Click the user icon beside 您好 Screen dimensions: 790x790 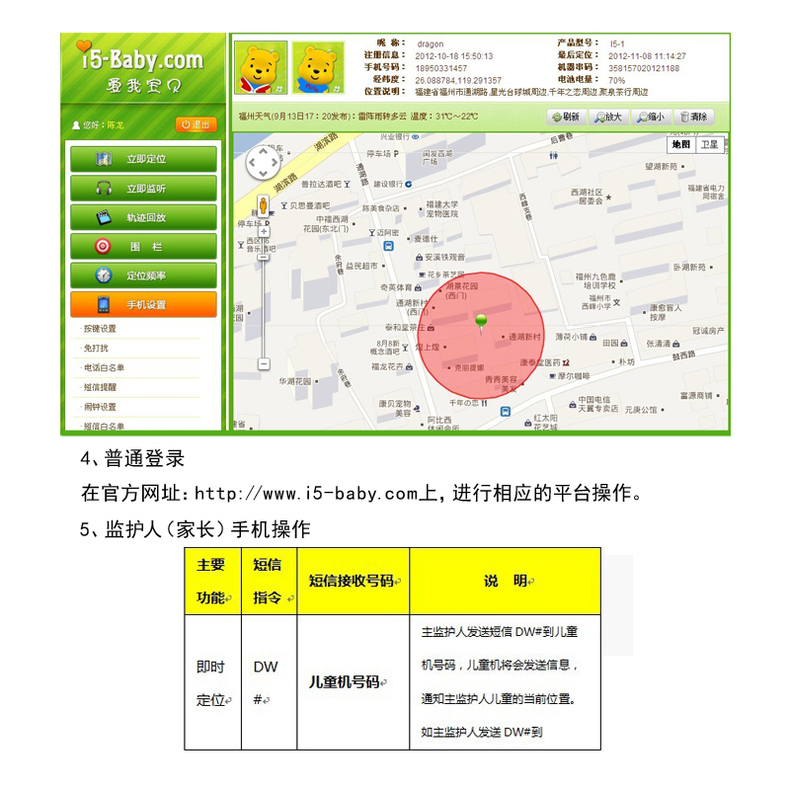[x=76, y=125]
